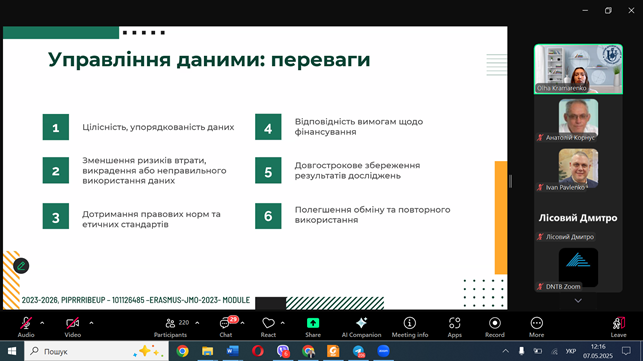Viewport: 643px width, 361px height.
Task: Click the battery status tray icon
Action: point(538,351)
